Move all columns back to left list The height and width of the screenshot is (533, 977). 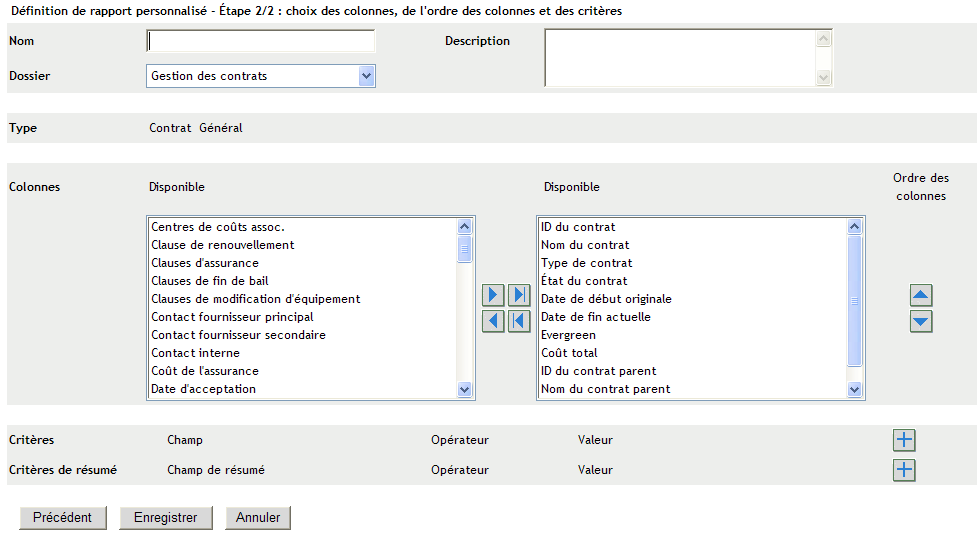519,321
